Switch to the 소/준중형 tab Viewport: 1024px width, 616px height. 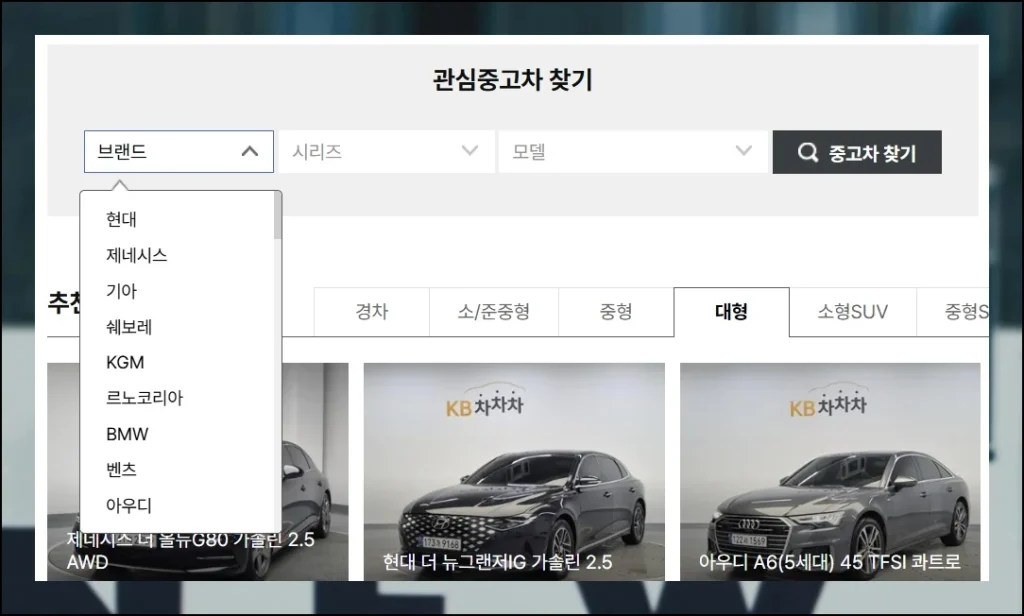pos(494,312)
